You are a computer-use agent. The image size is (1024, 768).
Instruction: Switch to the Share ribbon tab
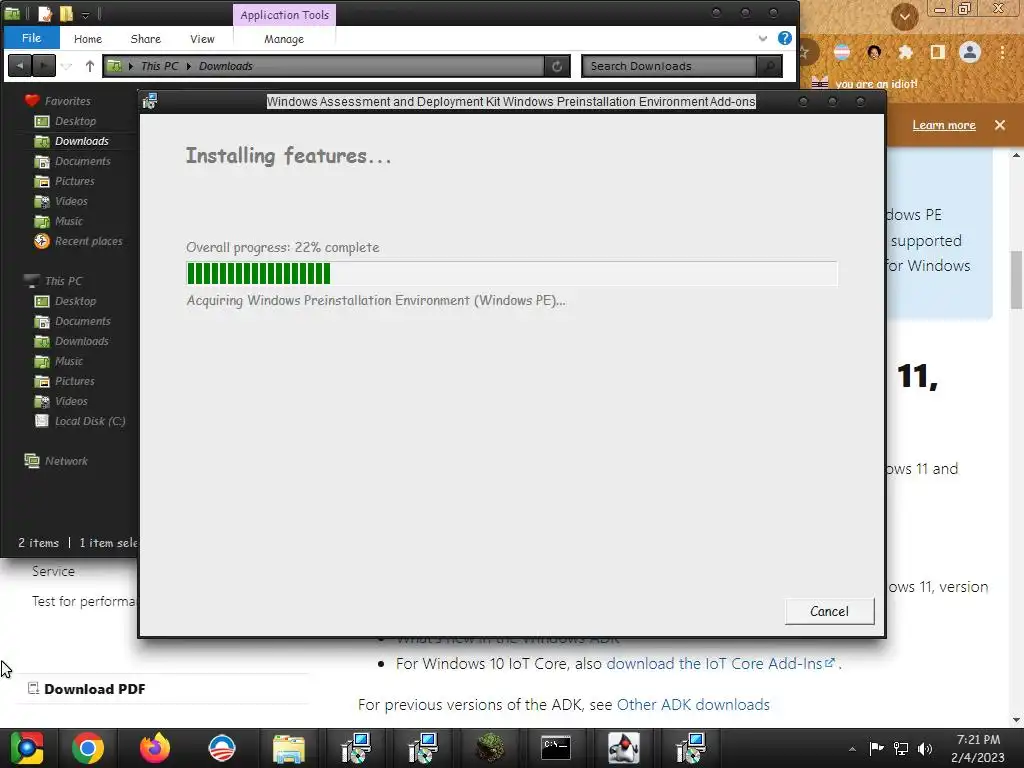146,39
